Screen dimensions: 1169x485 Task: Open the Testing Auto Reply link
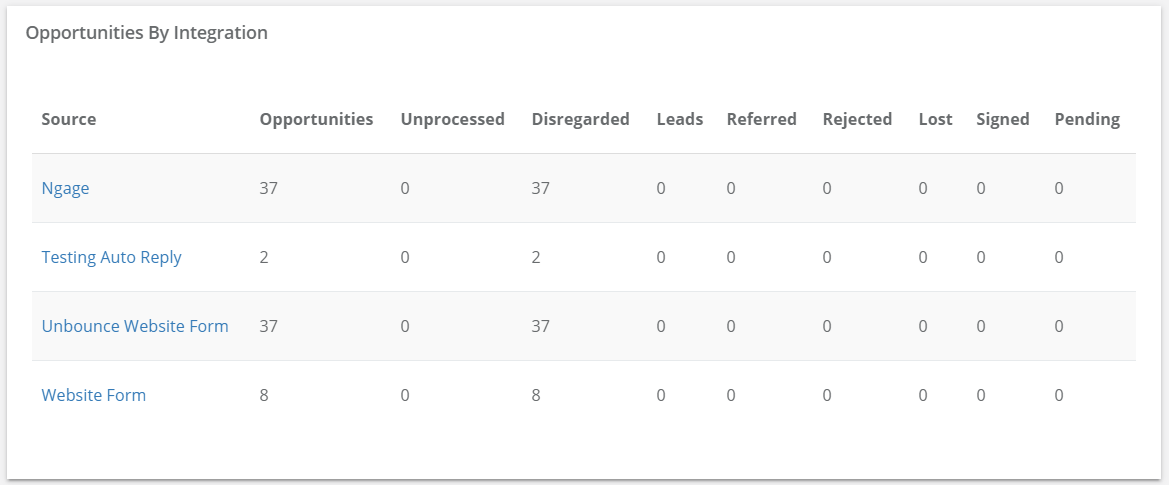pos(112,257)
